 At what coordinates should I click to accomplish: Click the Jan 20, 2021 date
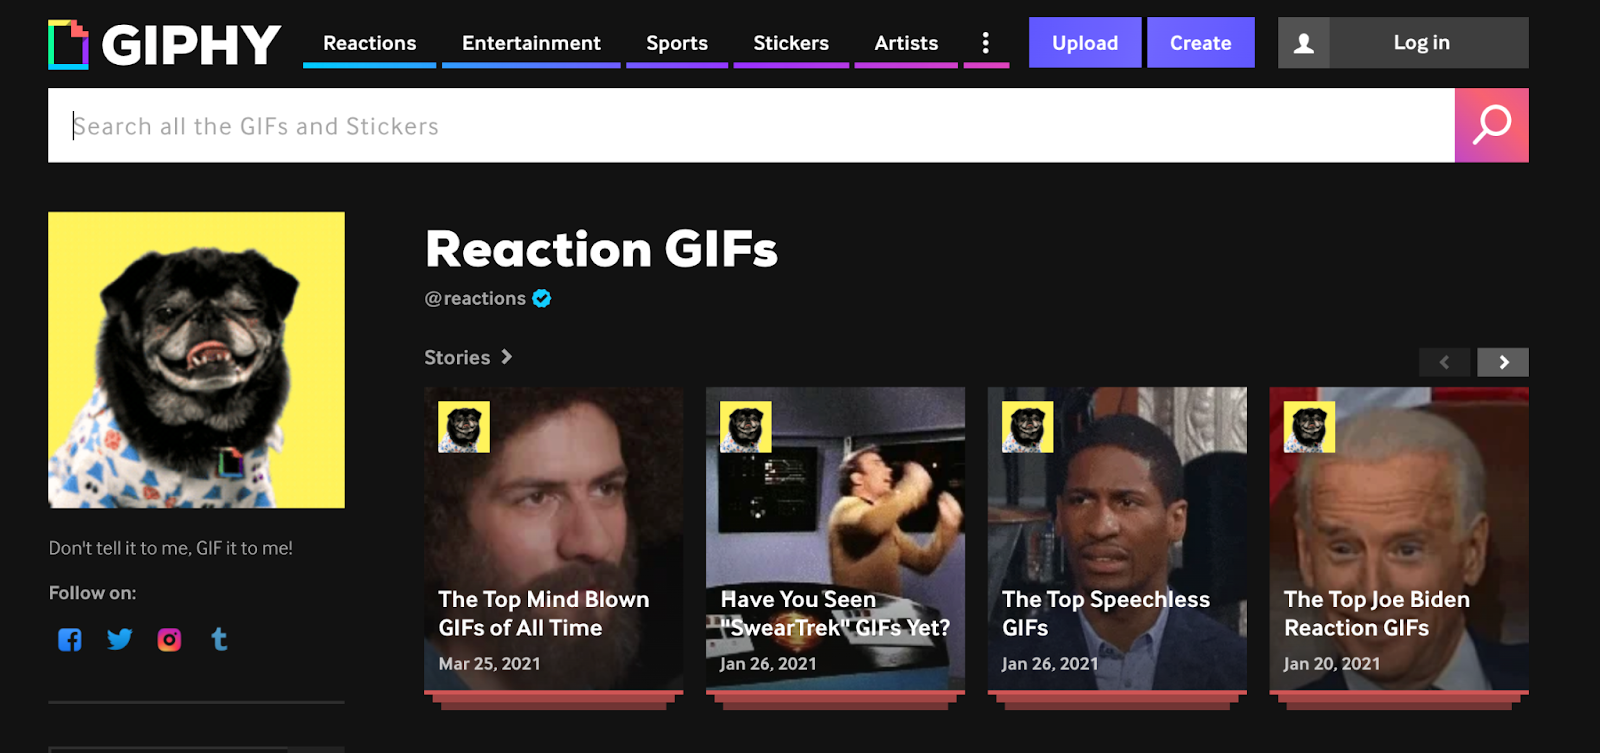coord(1332,664)
